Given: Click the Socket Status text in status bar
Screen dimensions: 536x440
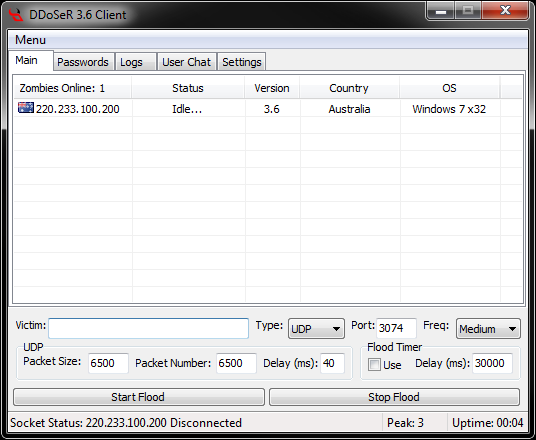Looking at the screenshot, I should tap(126, 423).
